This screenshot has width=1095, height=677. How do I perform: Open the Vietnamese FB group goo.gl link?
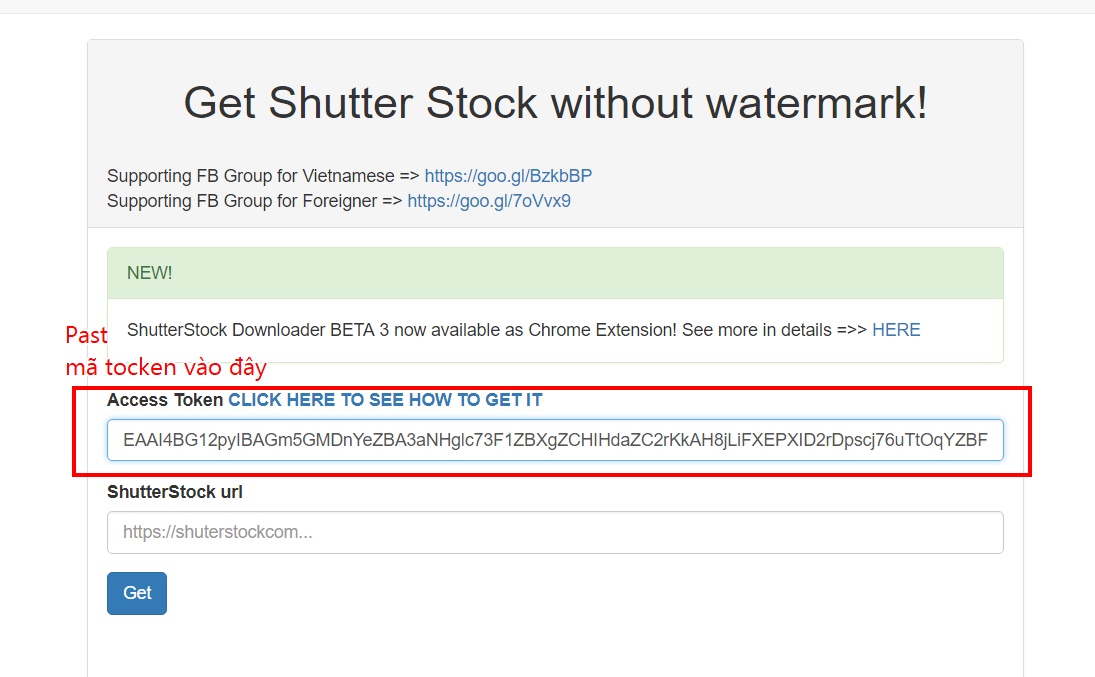coord(508,176)
